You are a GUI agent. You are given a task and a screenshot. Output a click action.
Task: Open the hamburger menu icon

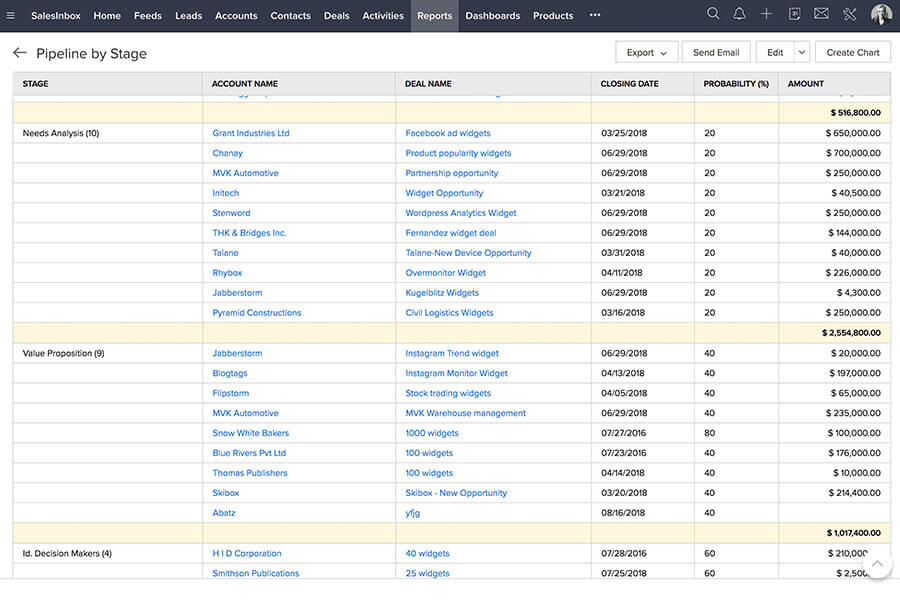coord(11,15)
